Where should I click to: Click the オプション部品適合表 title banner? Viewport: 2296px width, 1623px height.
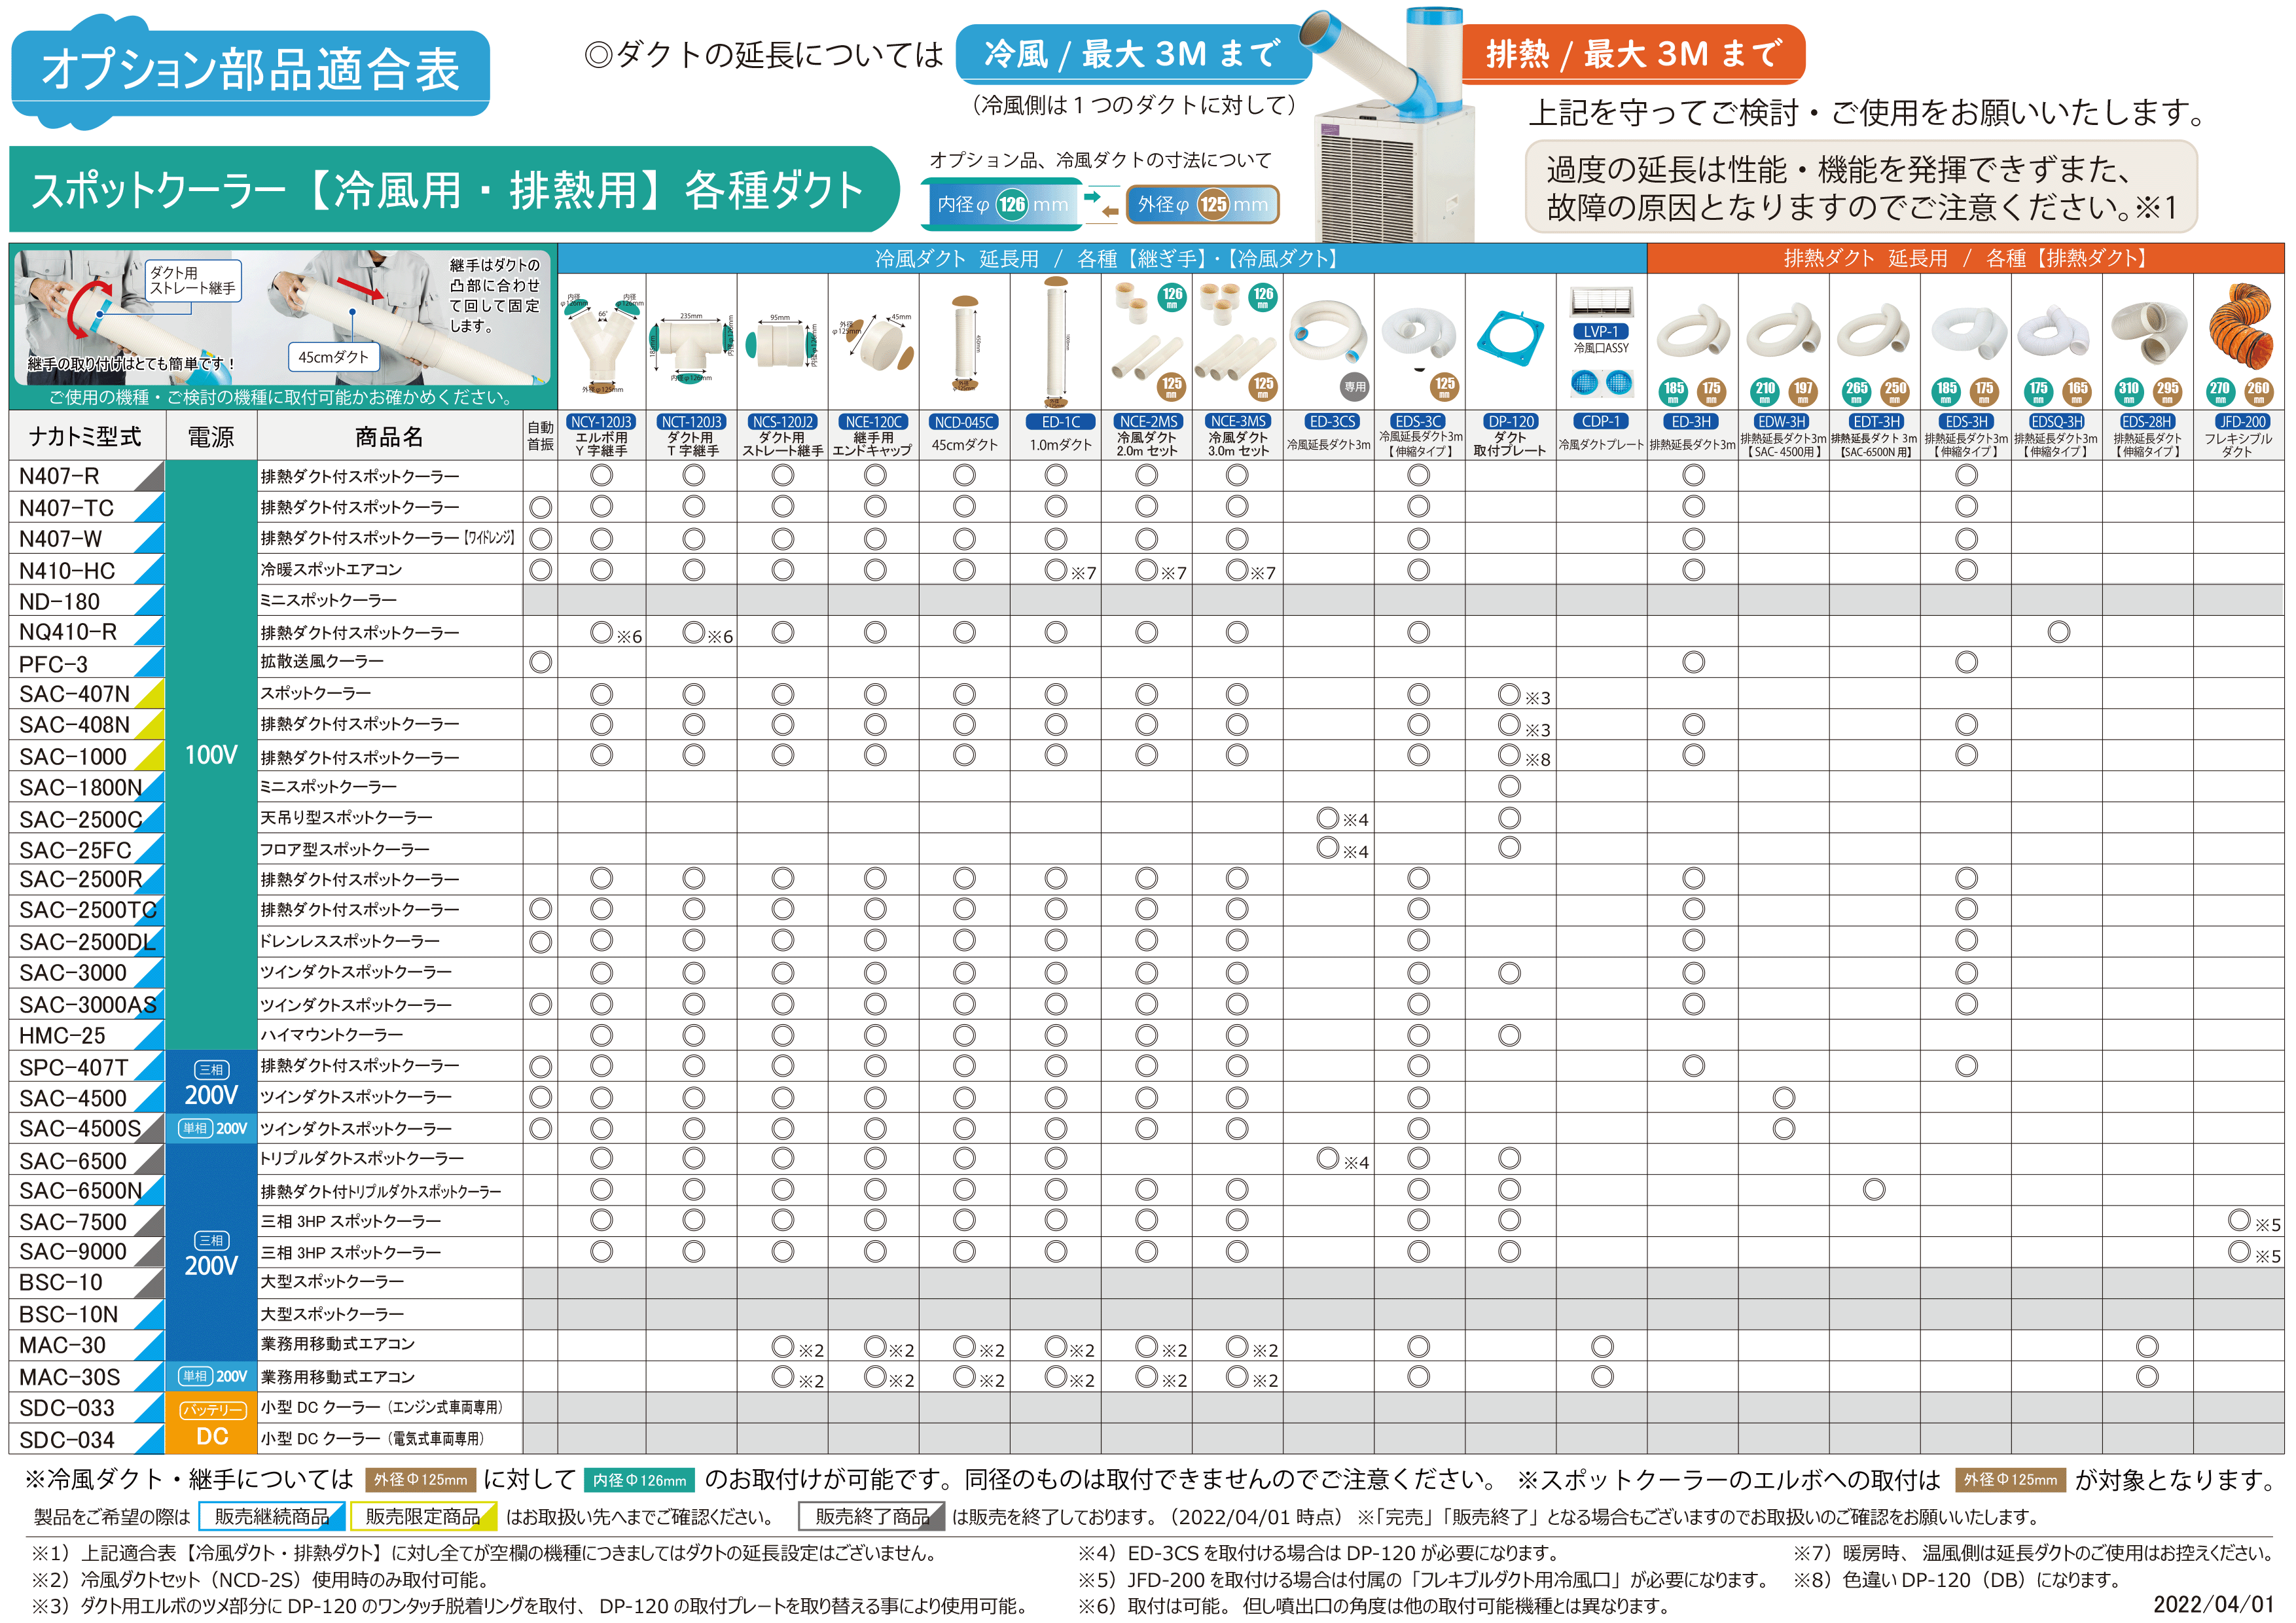coord(250,72)
